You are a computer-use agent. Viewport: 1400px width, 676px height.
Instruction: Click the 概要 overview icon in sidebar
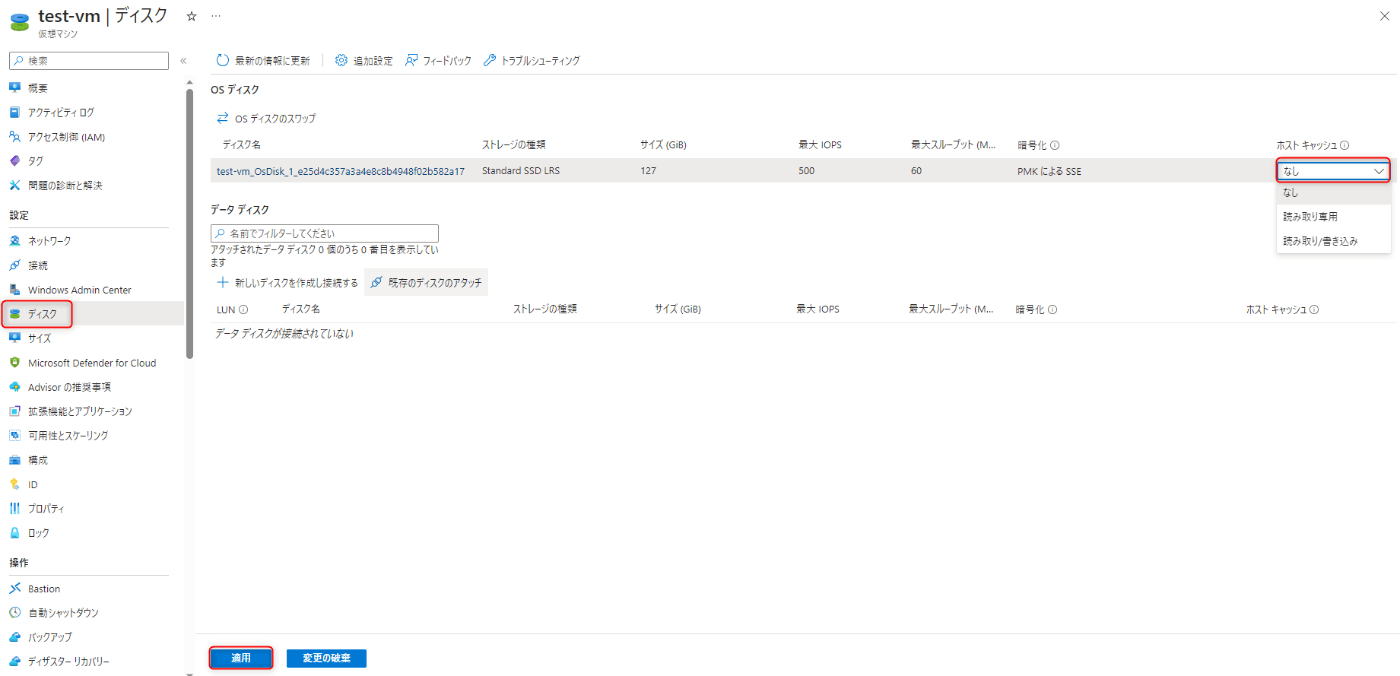coord(15,88)
